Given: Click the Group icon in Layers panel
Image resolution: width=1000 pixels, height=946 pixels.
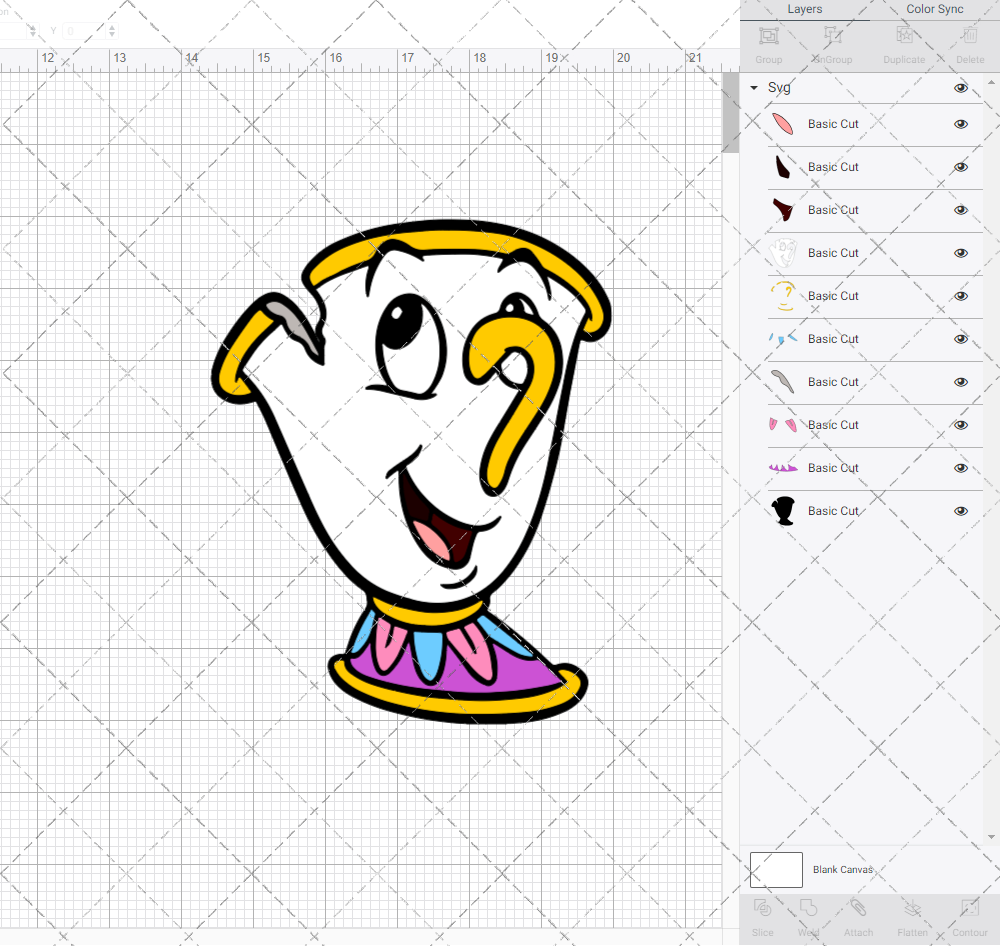Looking at the screenshot, I should coord(768,36).
